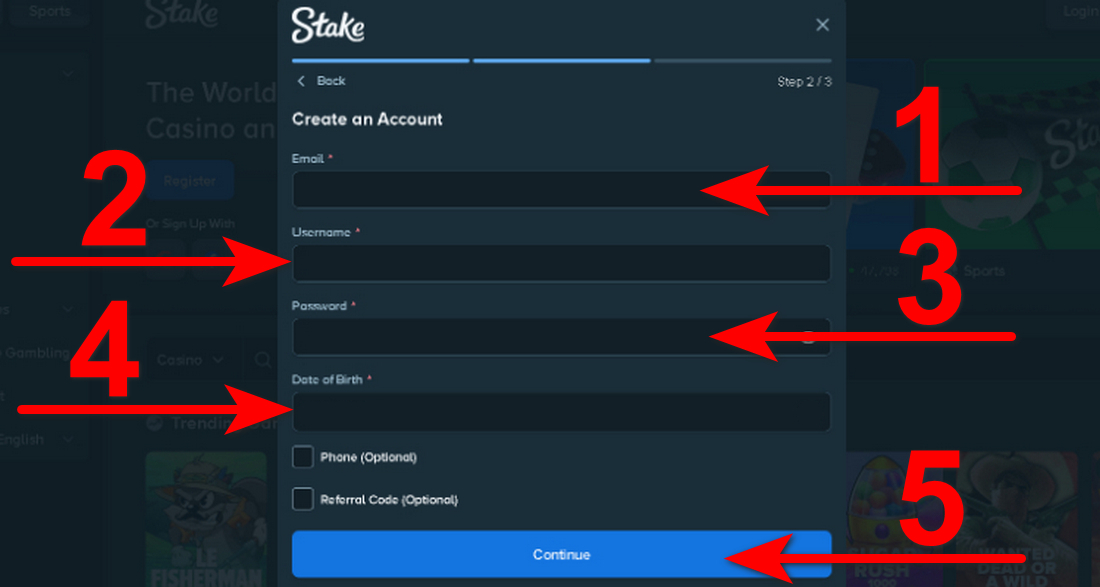Enable the Phone (Optional) checkbox
The width and height of the screenshot is (1100, 587).
[x=302, y=457]
